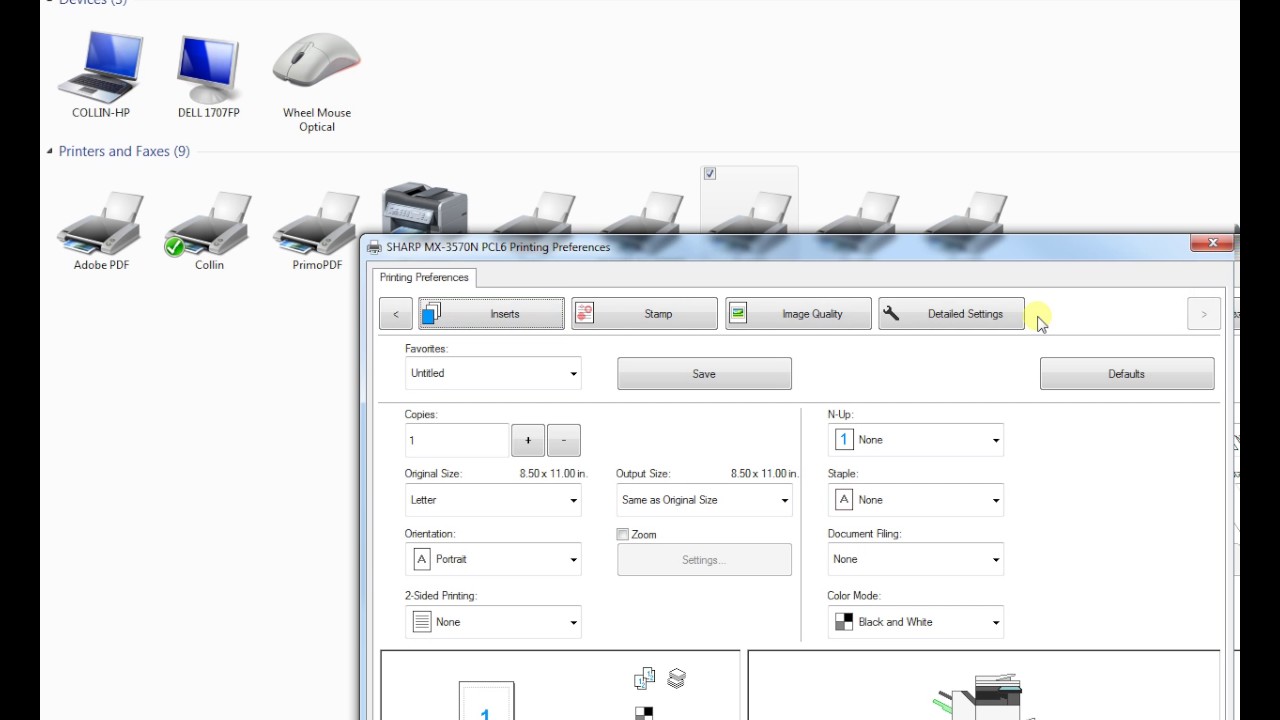
Task: Click the black and white icon in the preview
Action: coord(644,713)
